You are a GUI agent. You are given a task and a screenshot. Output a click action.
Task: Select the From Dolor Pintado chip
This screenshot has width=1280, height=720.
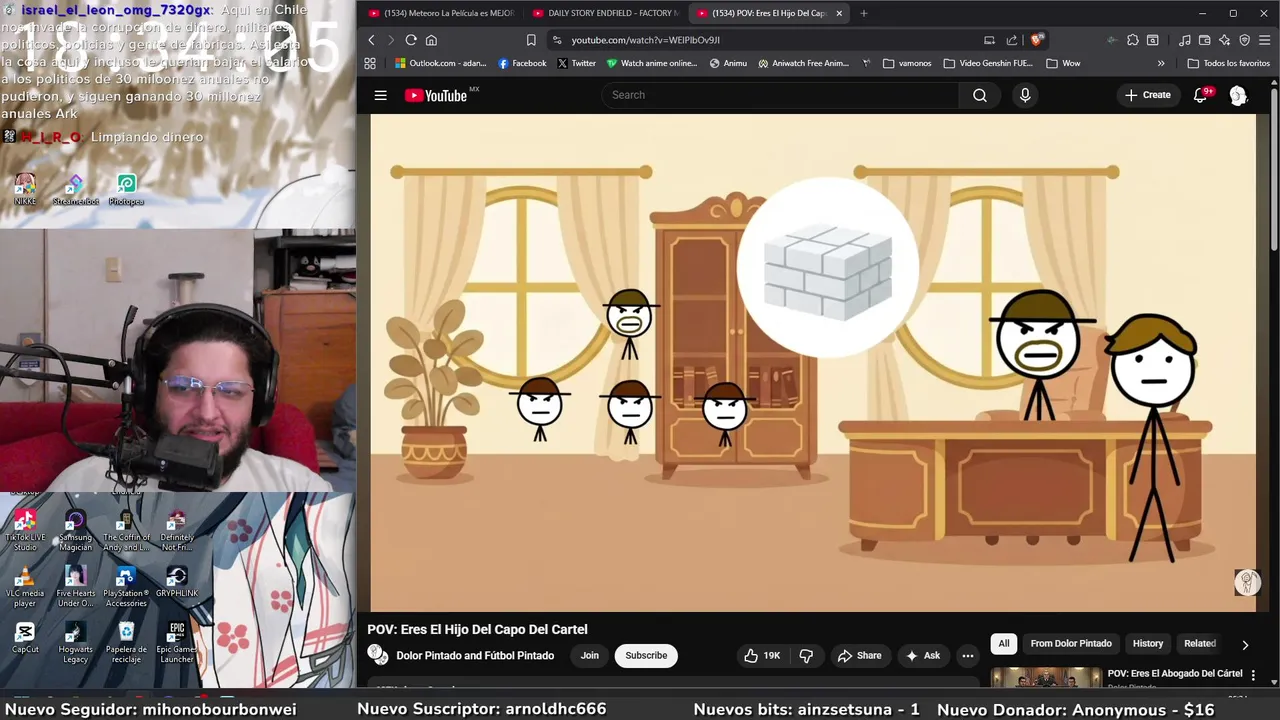click(1071, 643)
